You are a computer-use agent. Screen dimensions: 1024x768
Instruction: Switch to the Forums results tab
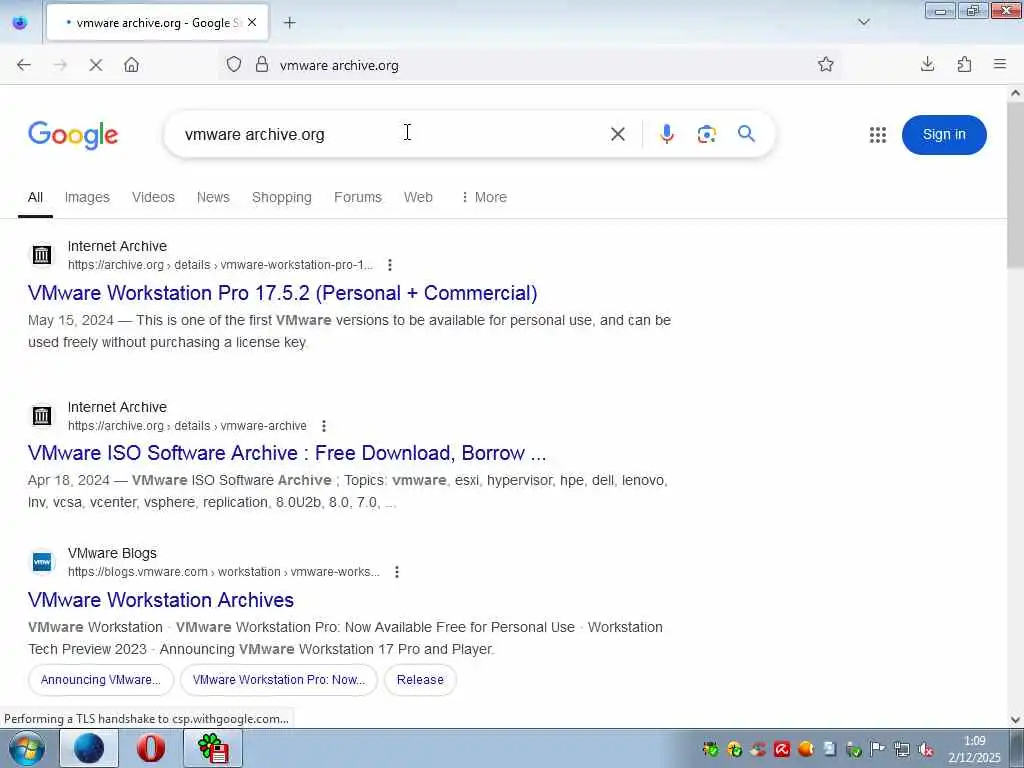point(357,197)
